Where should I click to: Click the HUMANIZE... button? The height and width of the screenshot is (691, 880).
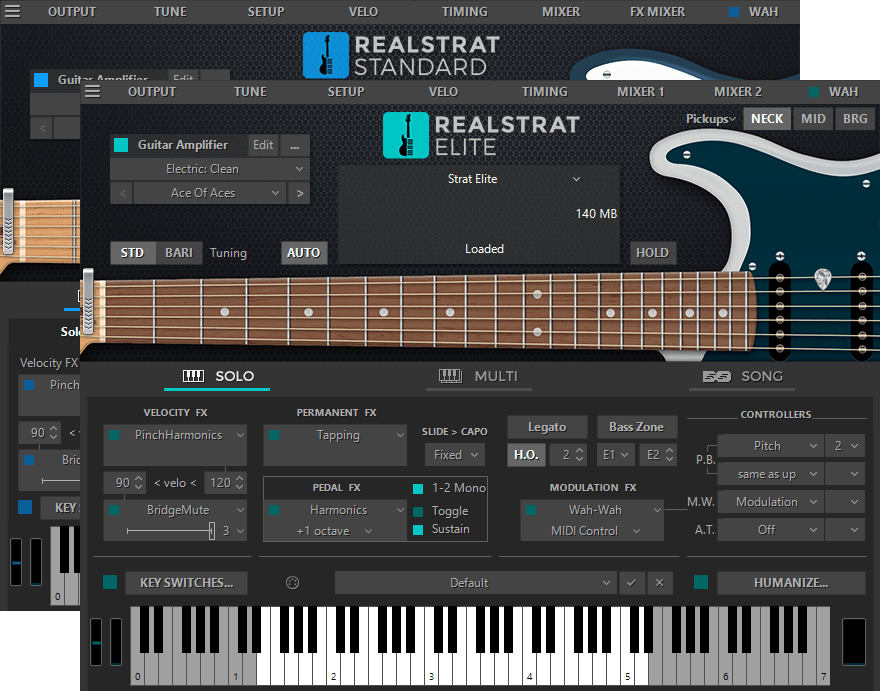point(790,583)
